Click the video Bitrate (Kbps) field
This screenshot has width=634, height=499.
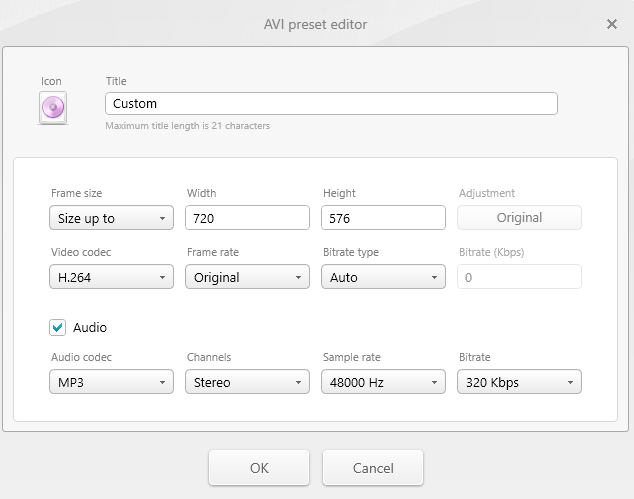pyautogui.click(x=519, y=277)
